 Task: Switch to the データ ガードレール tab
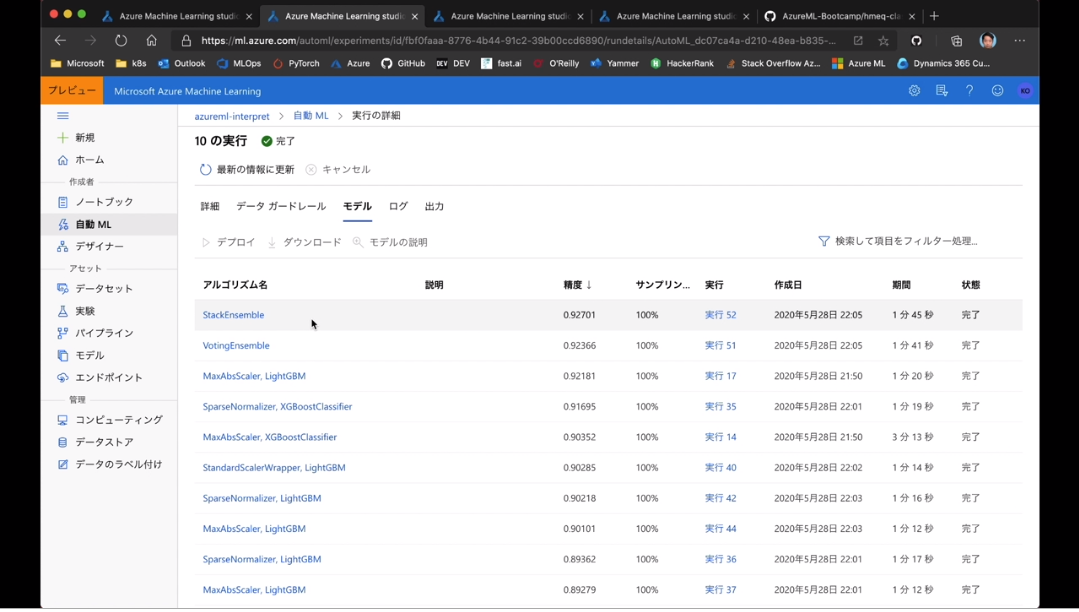pos(281,207)
